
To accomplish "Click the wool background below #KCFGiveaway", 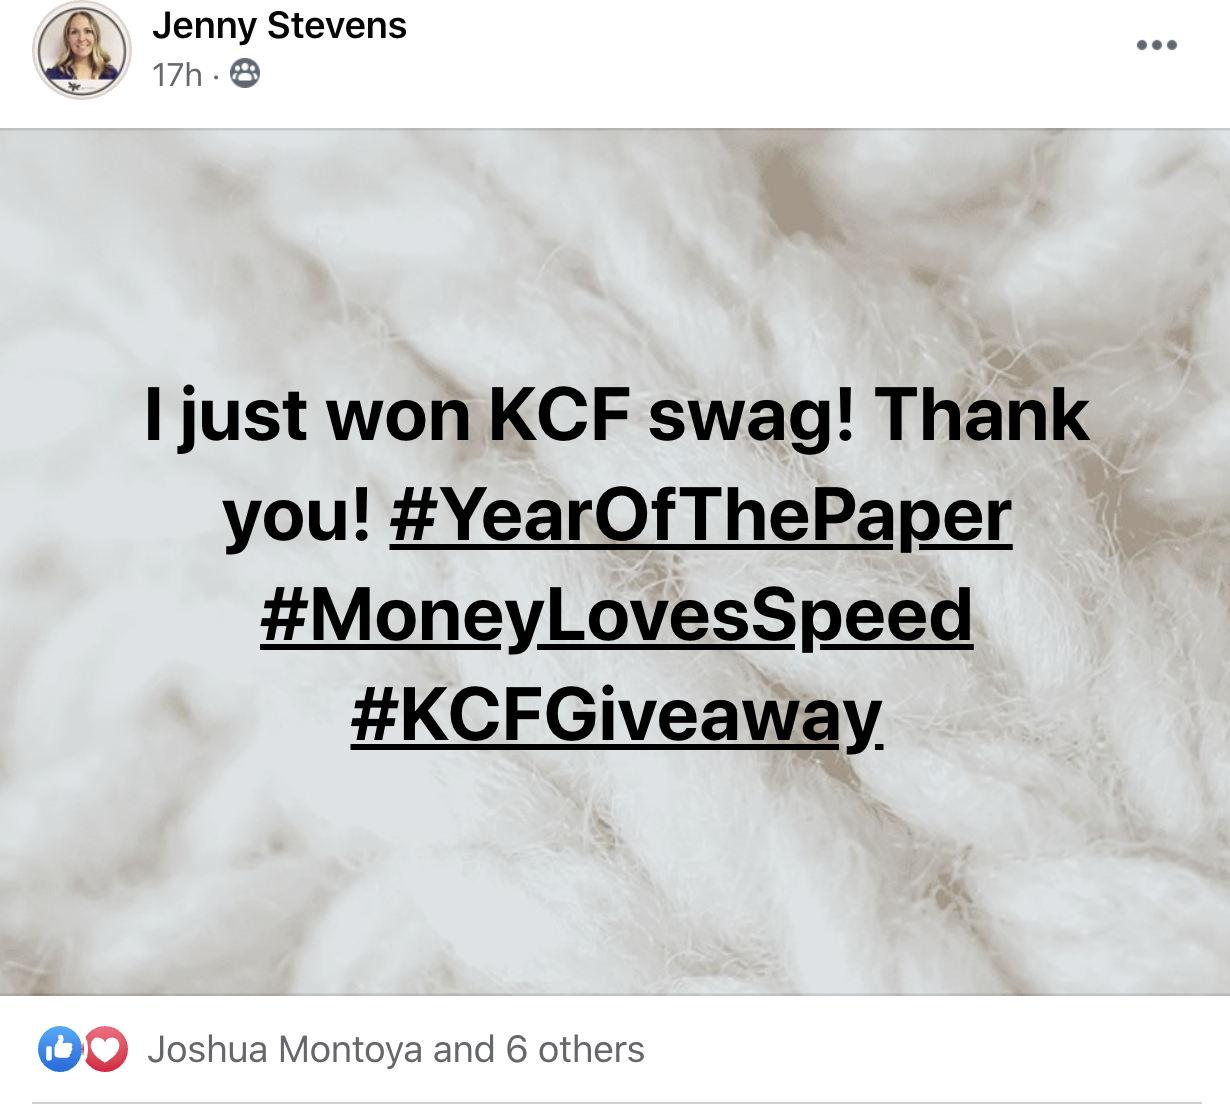I will [x=615, y=870].
